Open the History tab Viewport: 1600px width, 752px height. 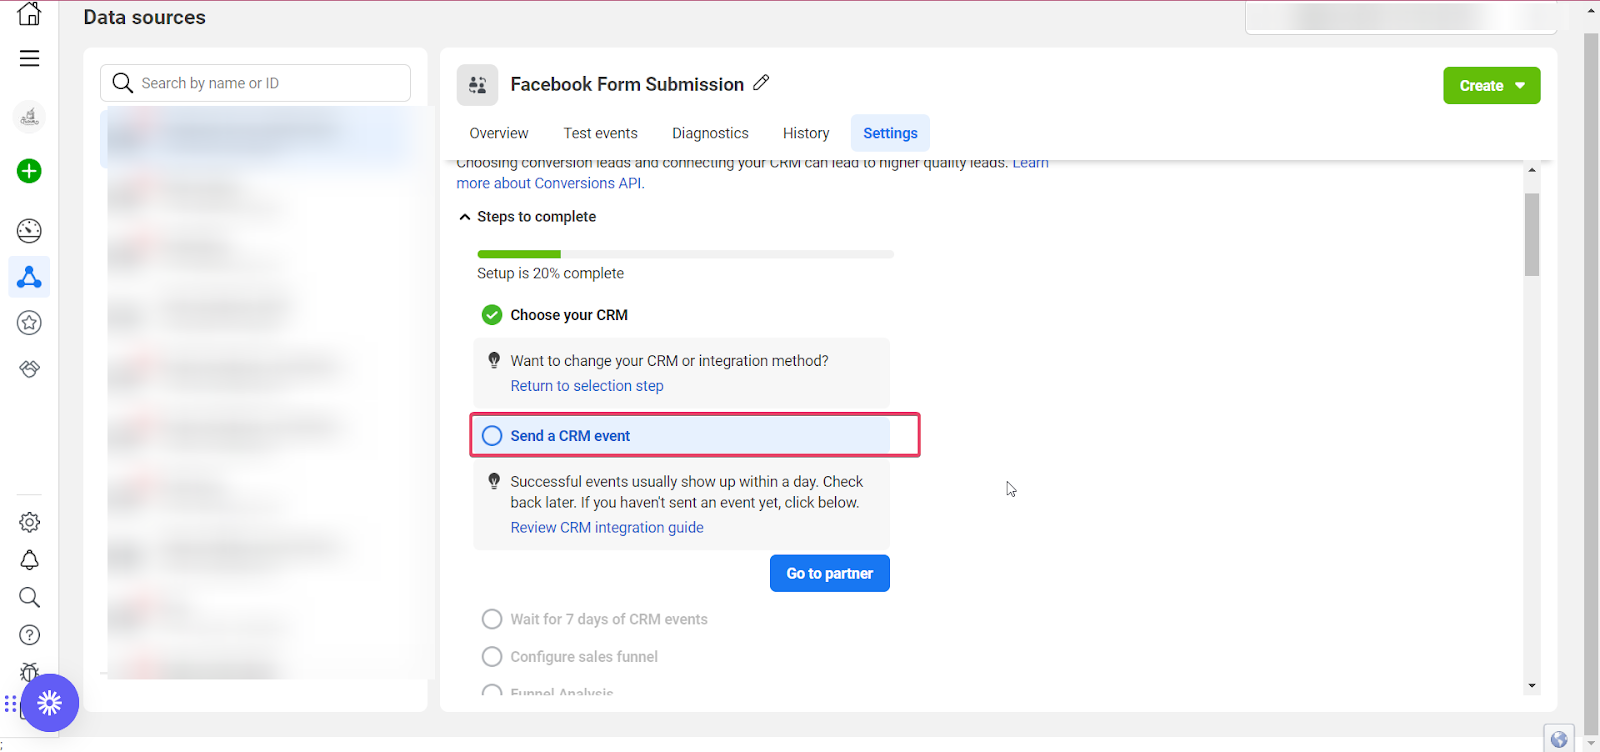tap(806, 133)
